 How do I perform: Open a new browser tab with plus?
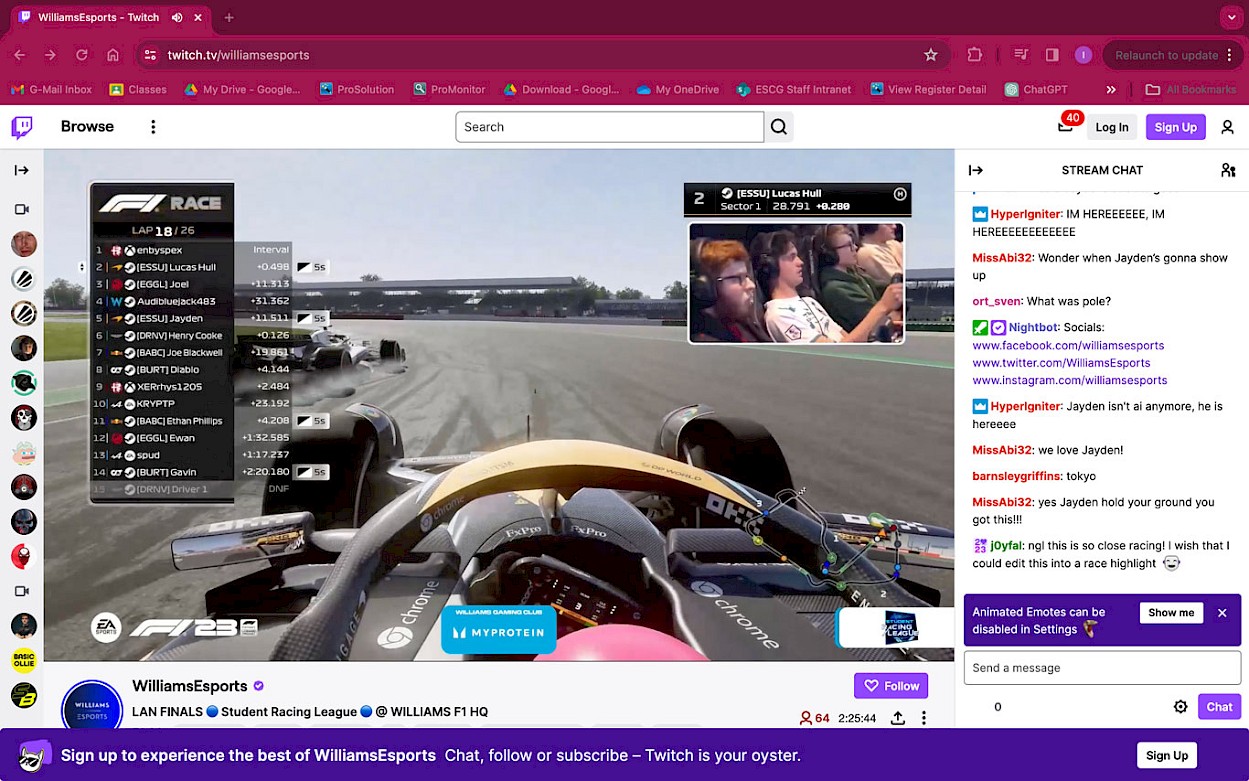(x=229, y=18)
